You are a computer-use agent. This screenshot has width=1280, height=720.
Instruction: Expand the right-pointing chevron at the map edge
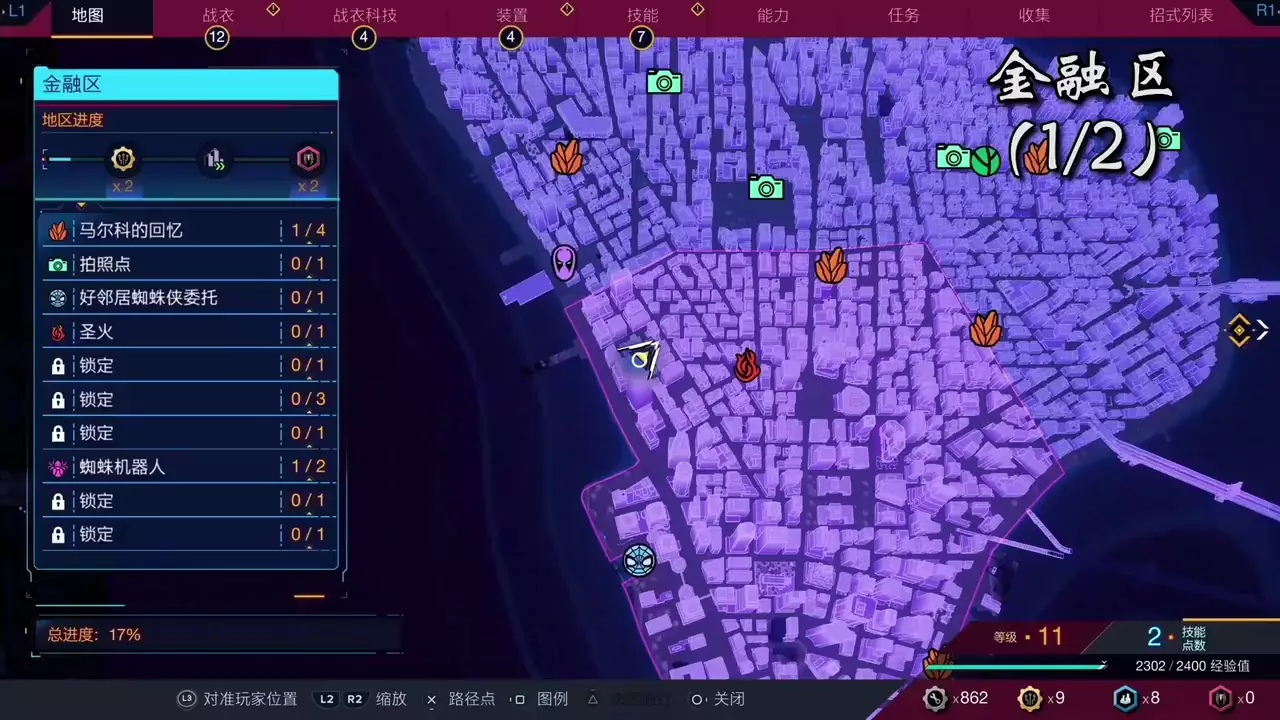click(x=1264, y=329)
